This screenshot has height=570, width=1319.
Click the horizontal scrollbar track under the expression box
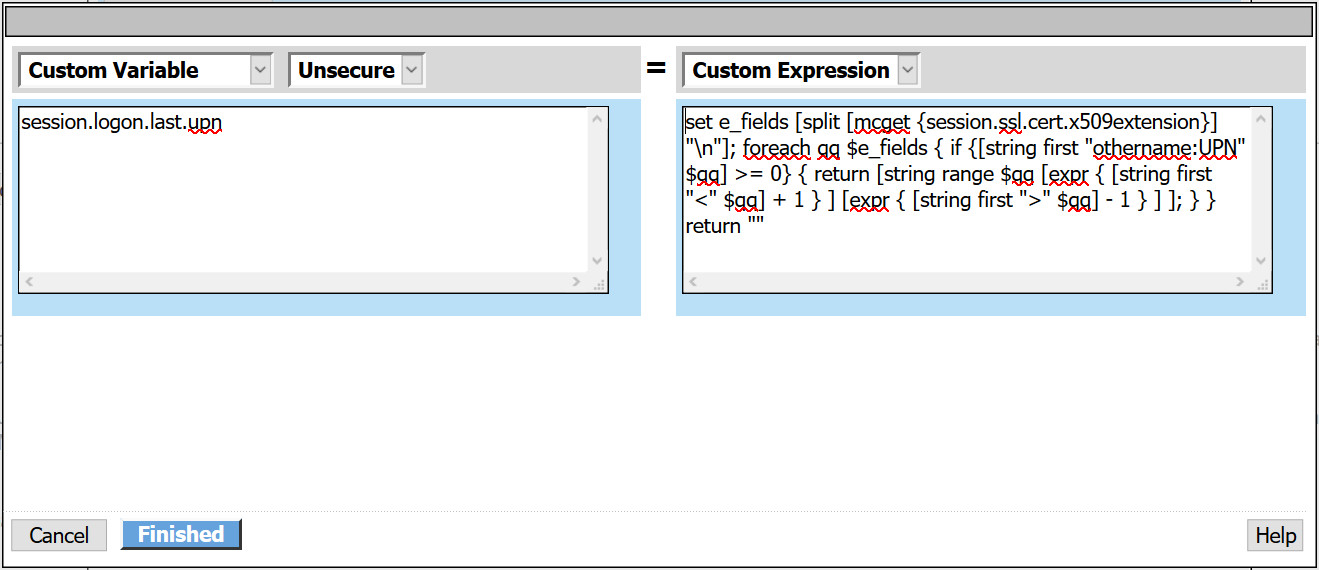pos(967,282)
